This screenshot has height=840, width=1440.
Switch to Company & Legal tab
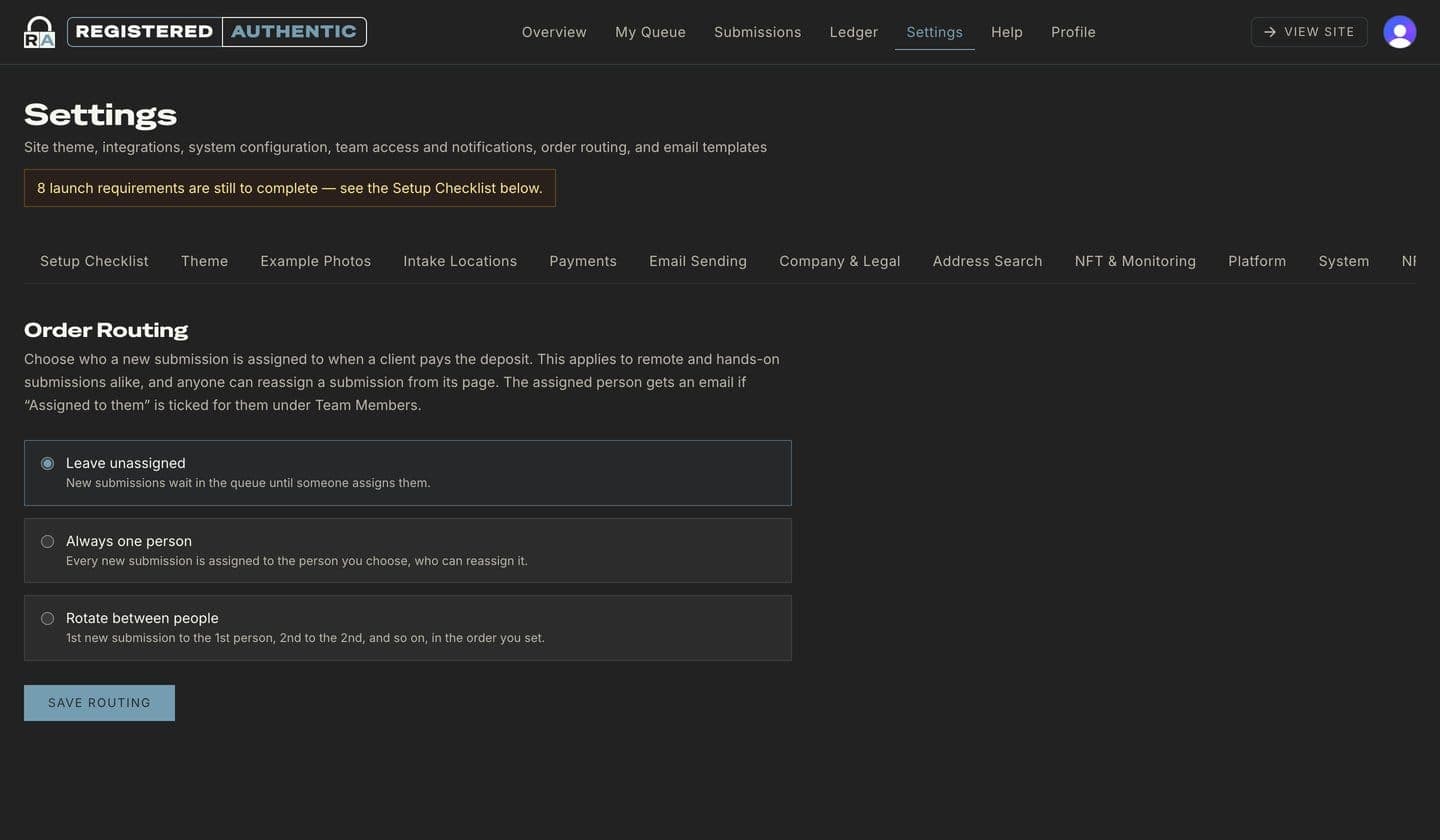(x=840, y=261)
